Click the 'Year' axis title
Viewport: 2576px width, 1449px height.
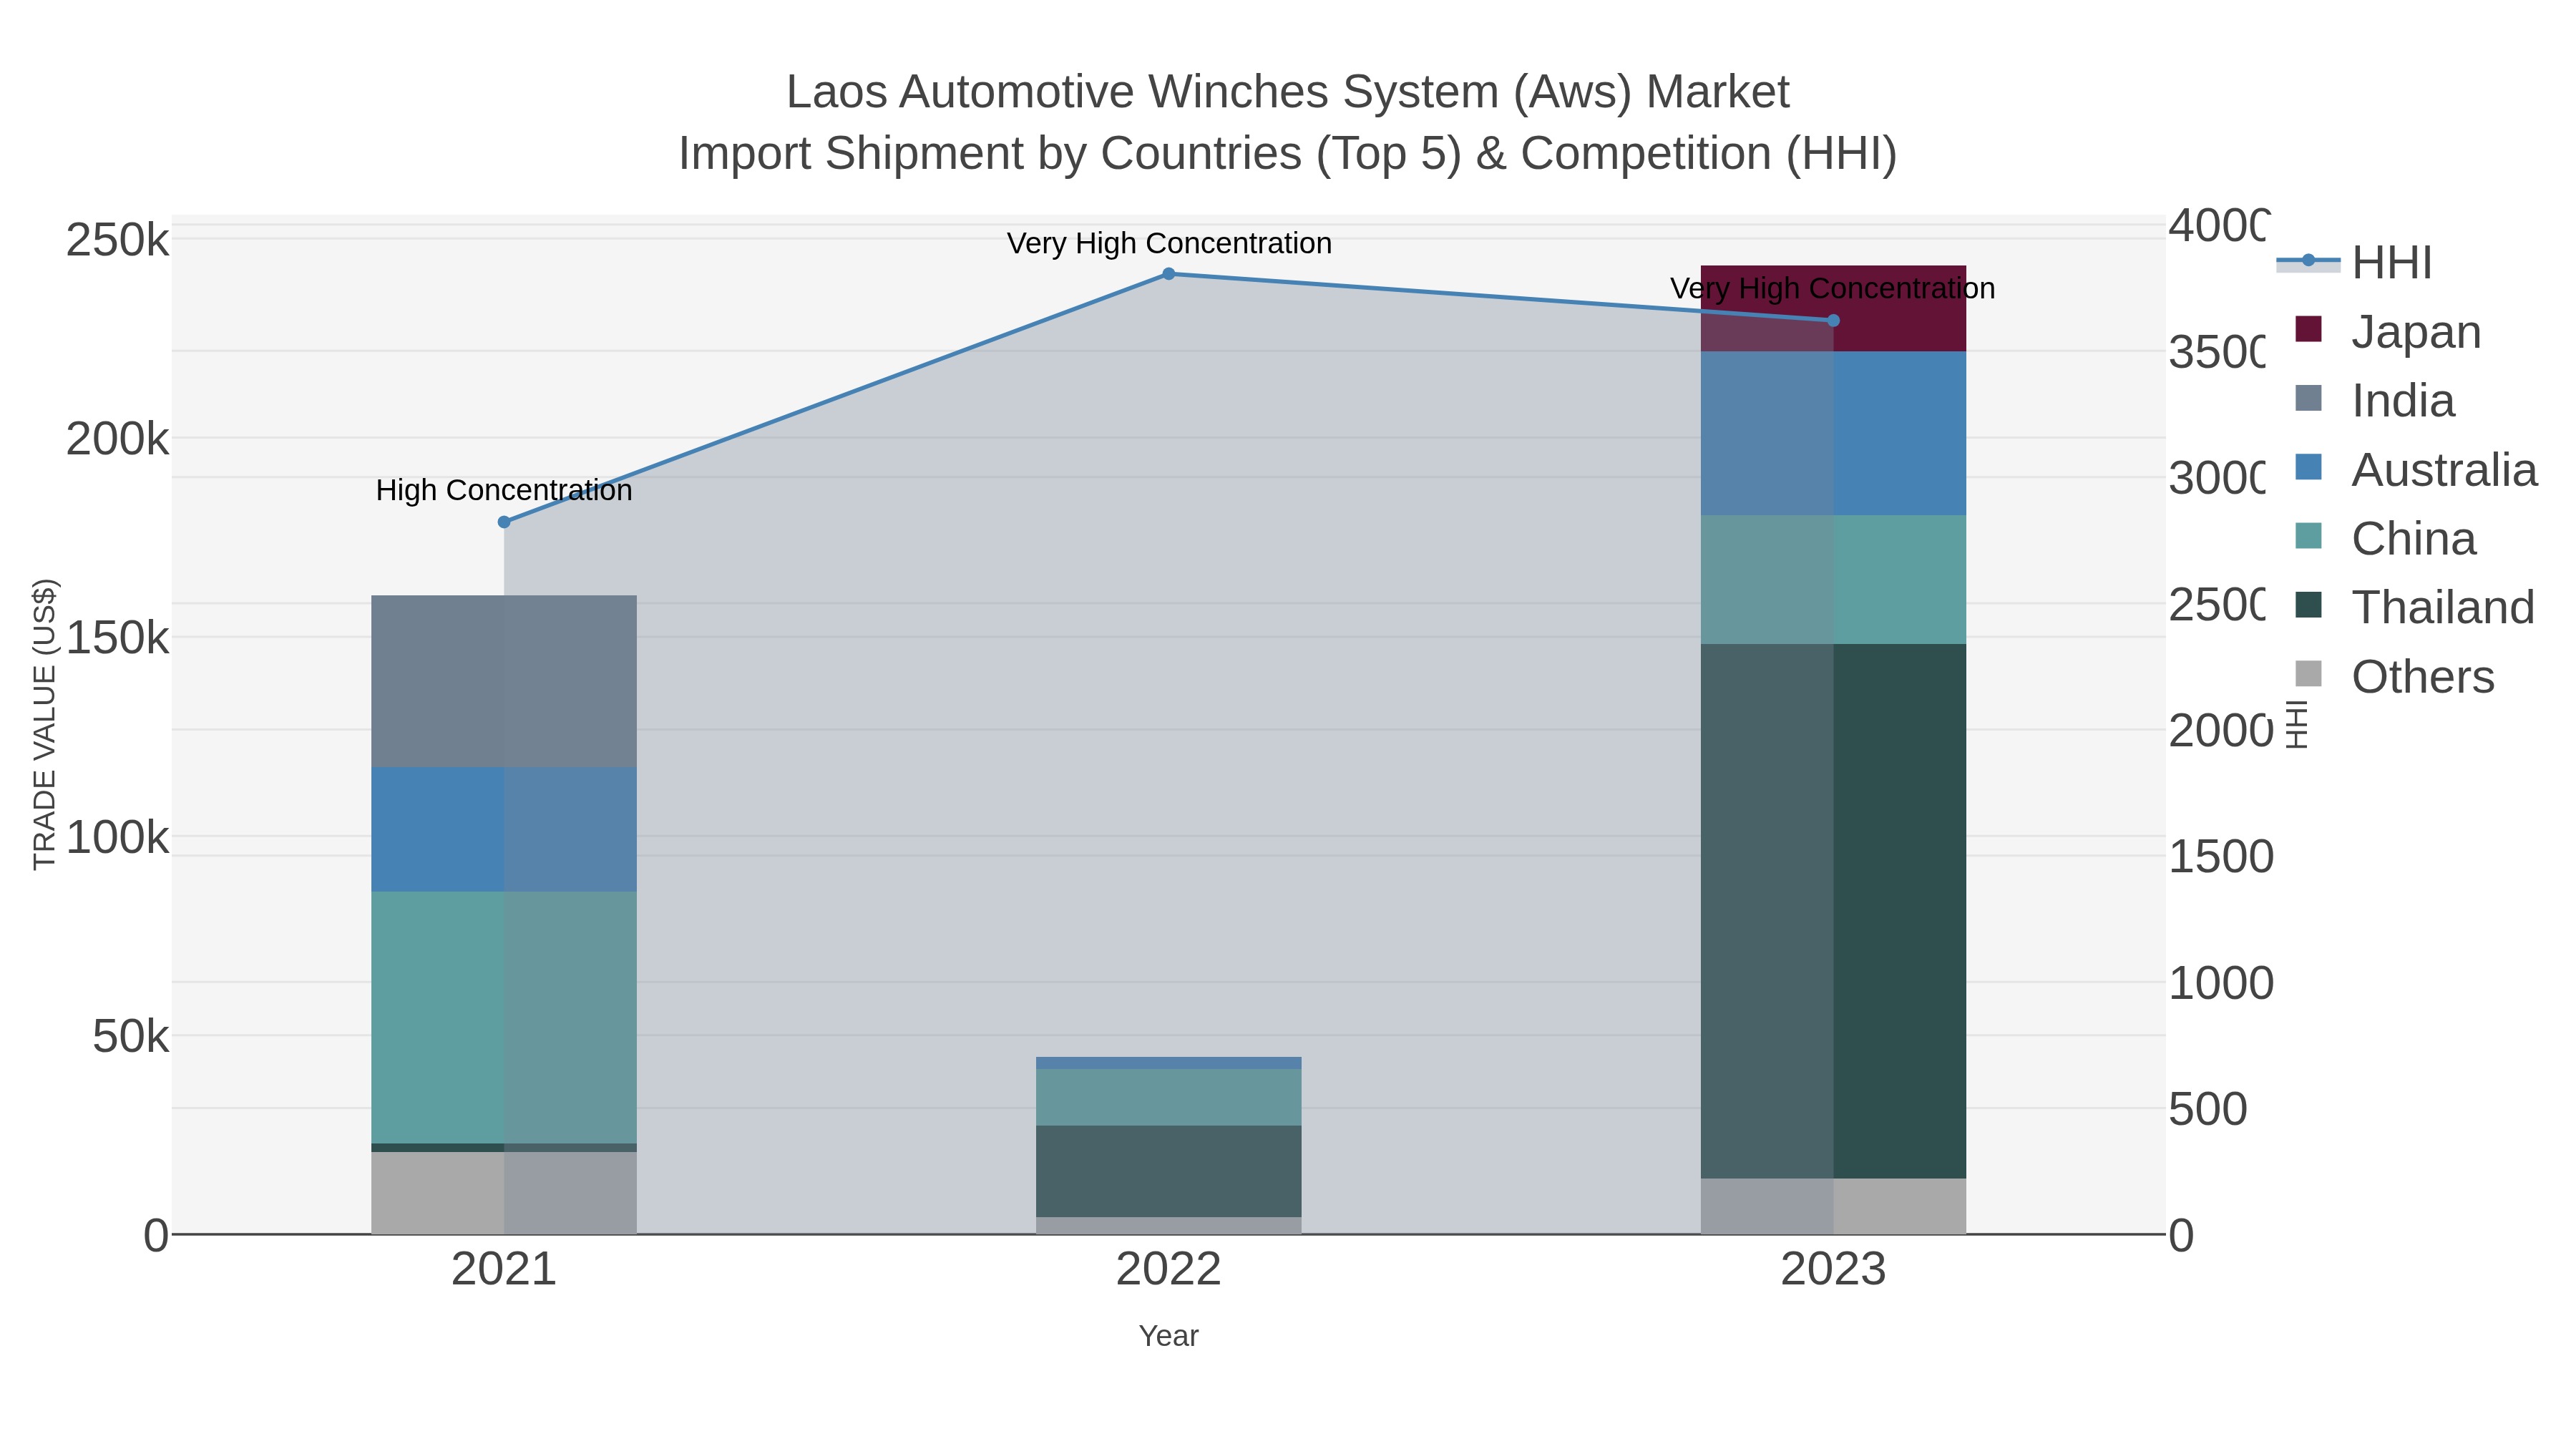pos(1168,1336)
